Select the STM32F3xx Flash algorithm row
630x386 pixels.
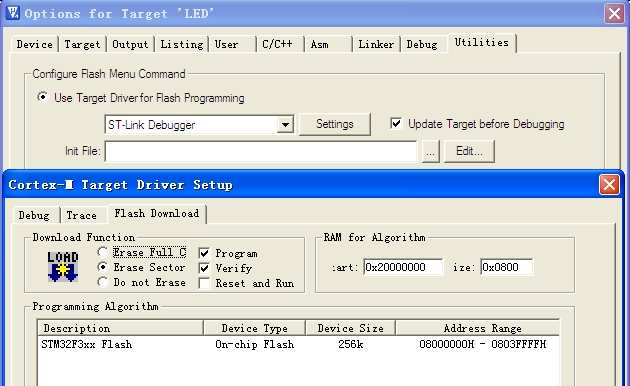pyautogui.click(x=298, y=344)
